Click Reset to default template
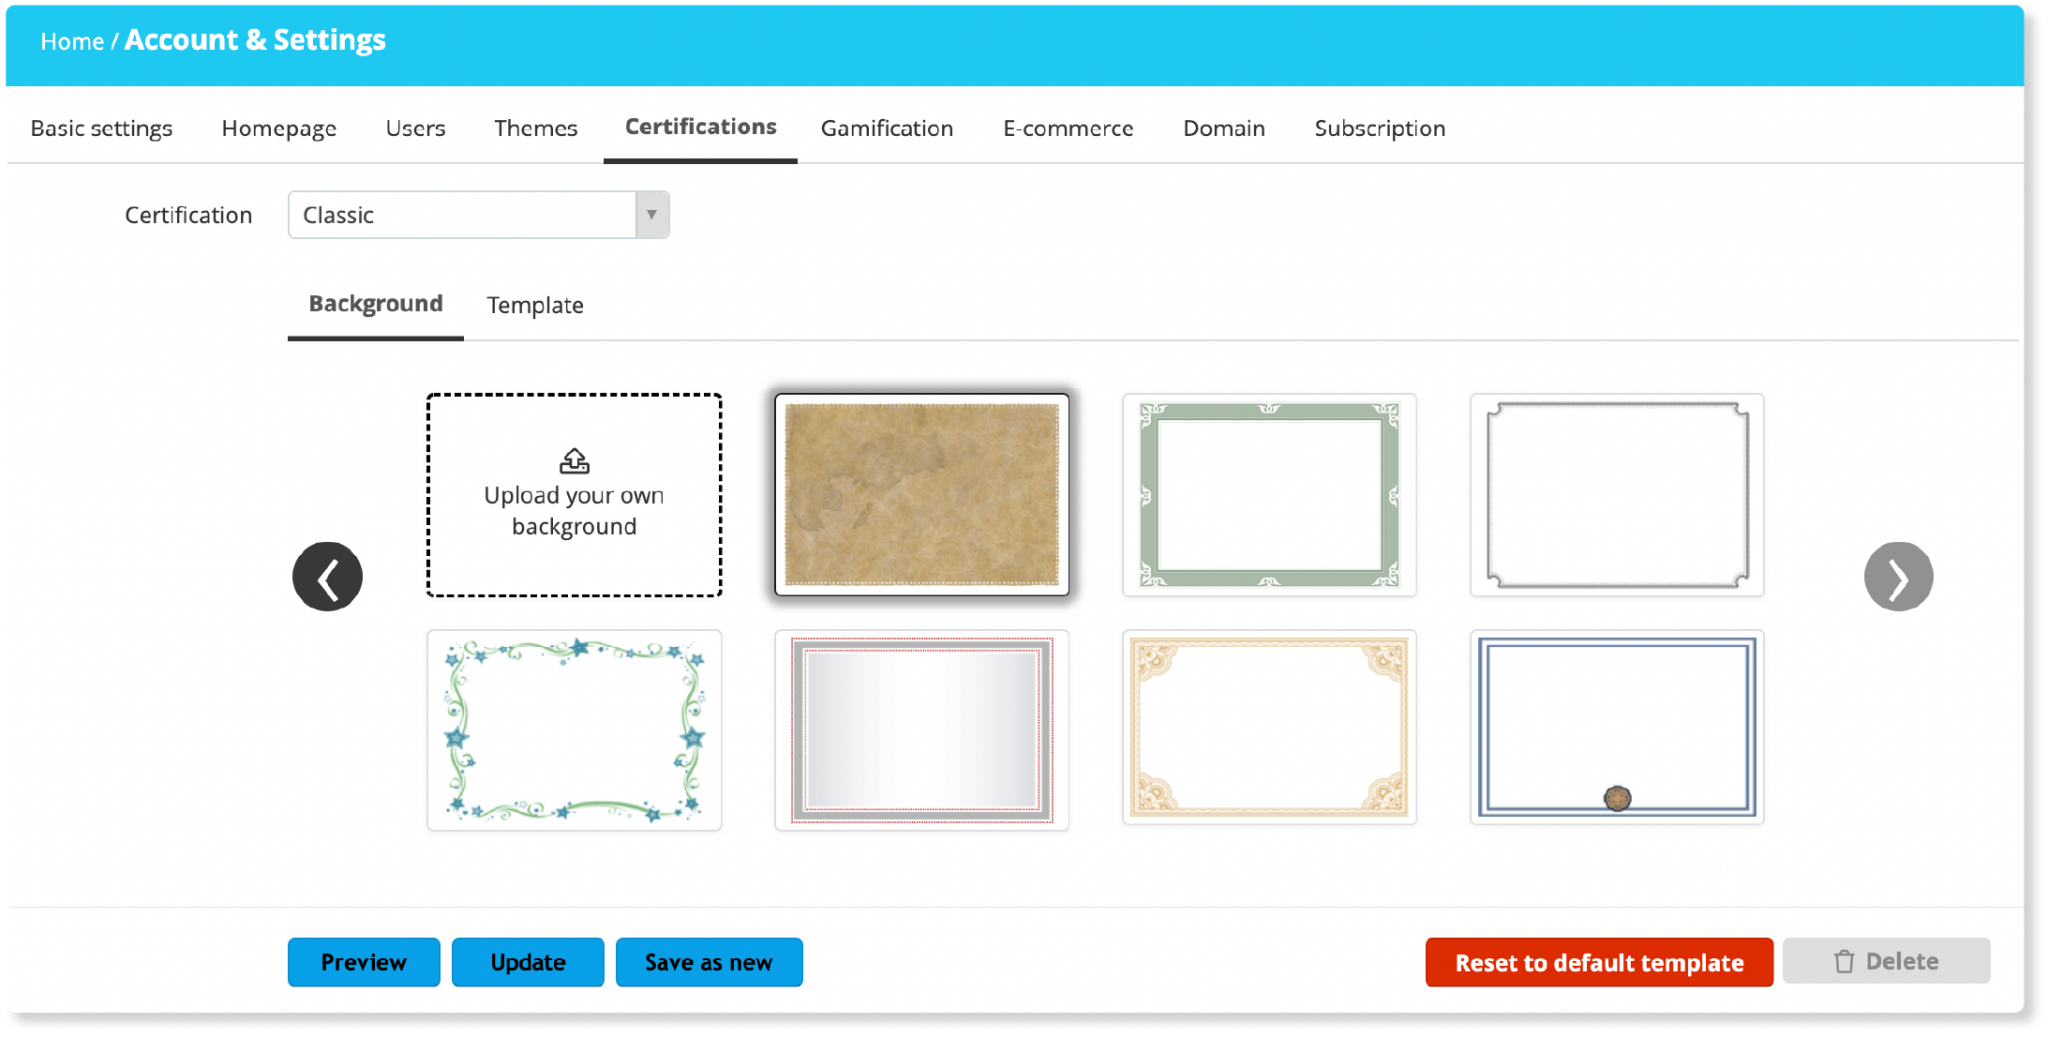Viewport: 2048px width, 1037px height. [1598, 962]
